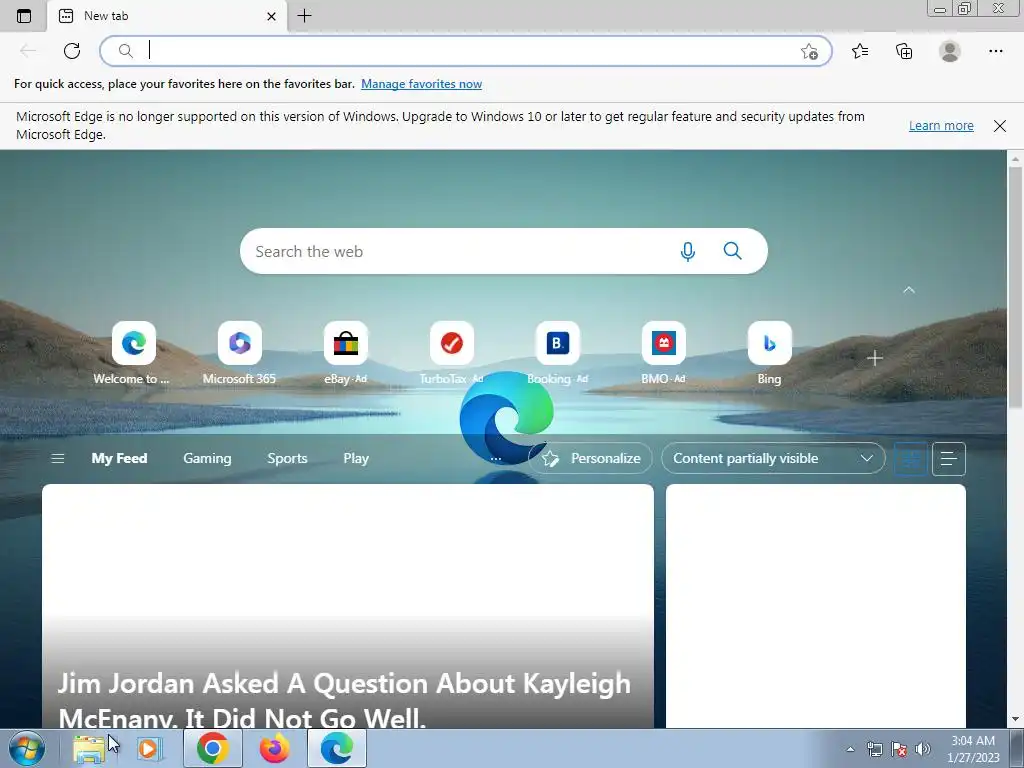1024x768 pixels.
Task: Open Windows Media Player from taskbar
Action: click(150, 748)
